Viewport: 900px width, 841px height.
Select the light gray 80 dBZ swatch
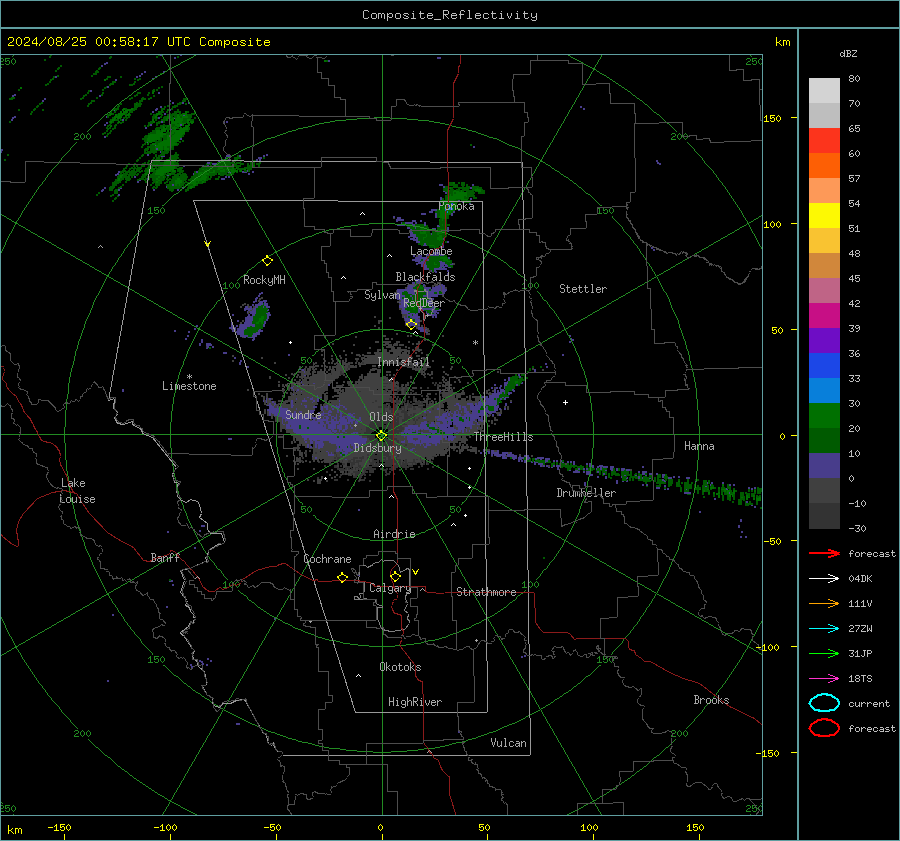click(824, 91)
